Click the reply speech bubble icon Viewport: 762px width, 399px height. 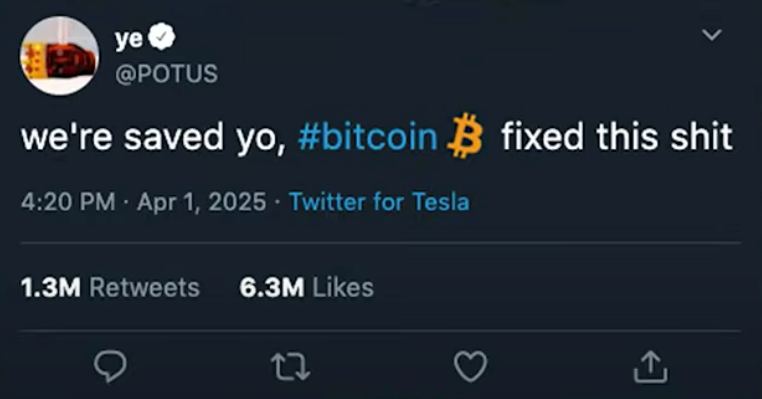110,366
